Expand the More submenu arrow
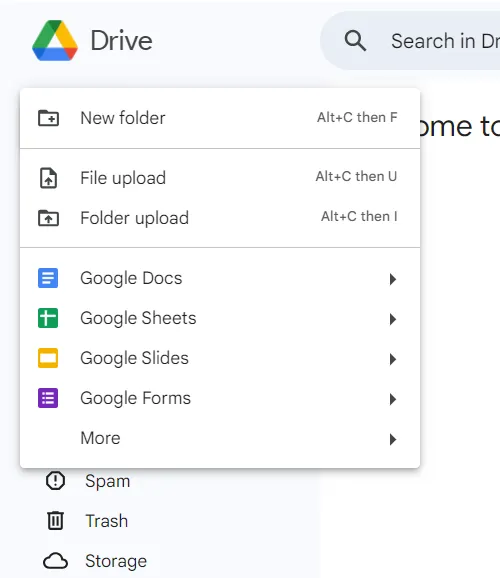500x578 pixels. 393,439
